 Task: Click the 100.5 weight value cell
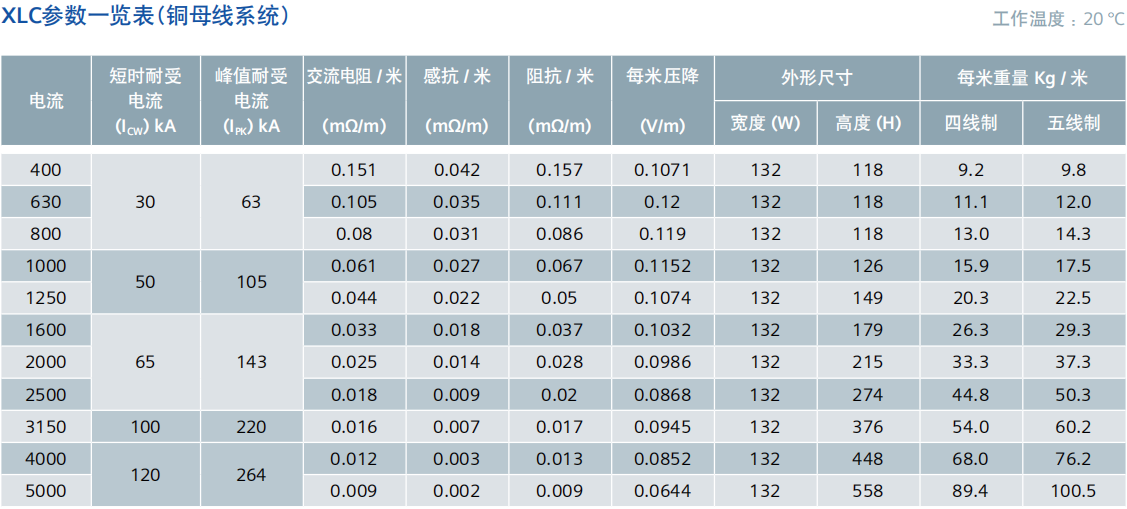[1073, 491]
